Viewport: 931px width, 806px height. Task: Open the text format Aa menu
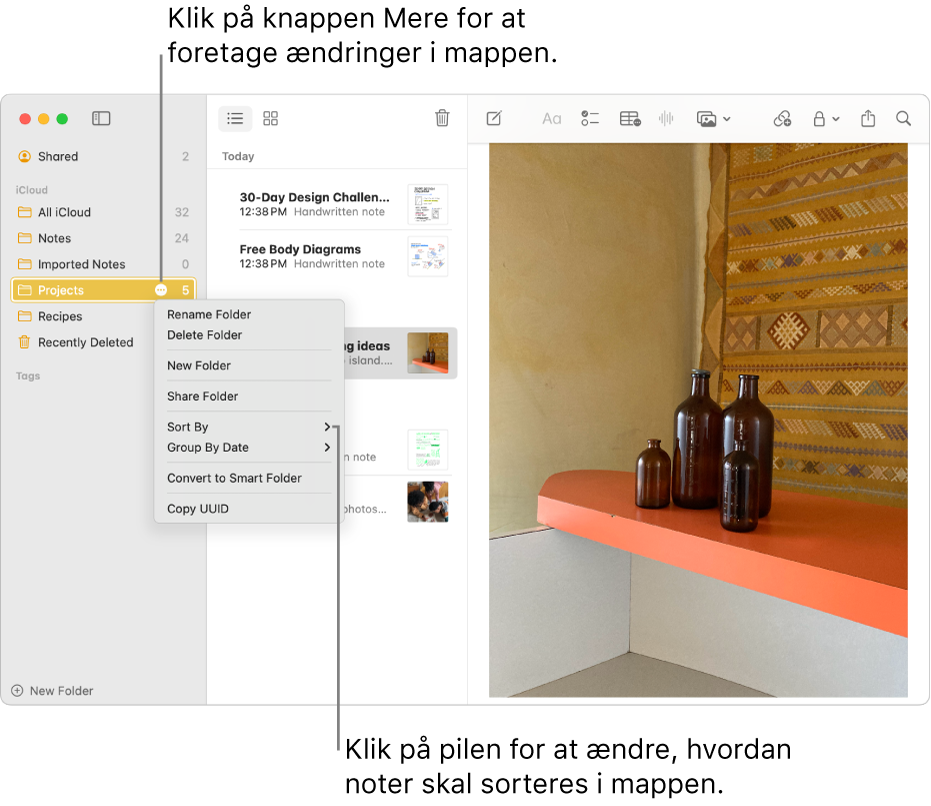[552, 119]
